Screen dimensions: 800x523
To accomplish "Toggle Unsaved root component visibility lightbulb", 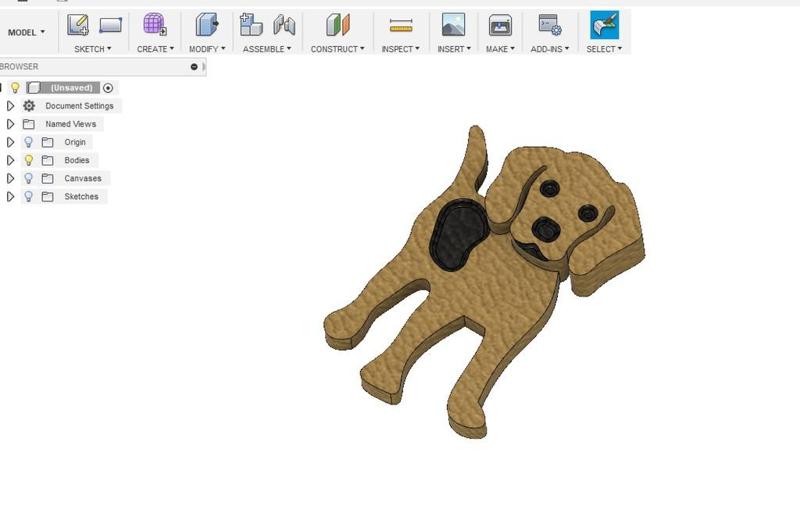I will 15,88.
